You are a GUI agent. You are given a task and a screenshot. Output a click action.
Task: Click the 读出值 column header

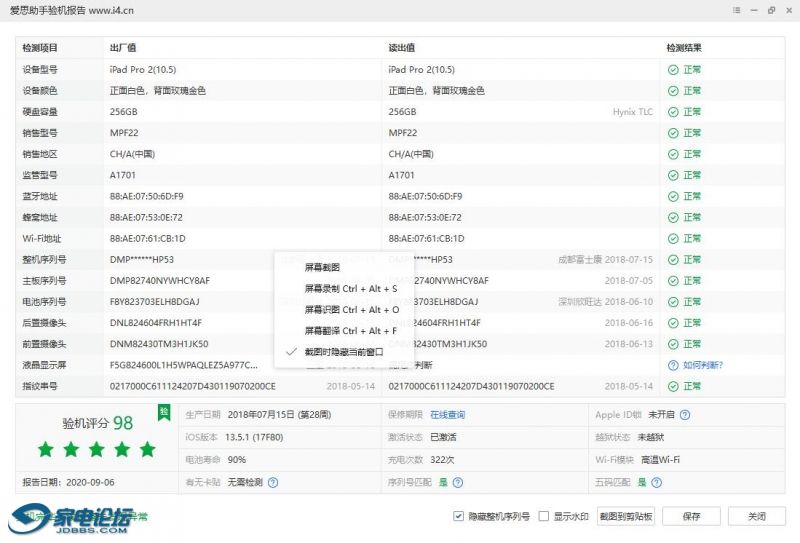coord(402,48)
